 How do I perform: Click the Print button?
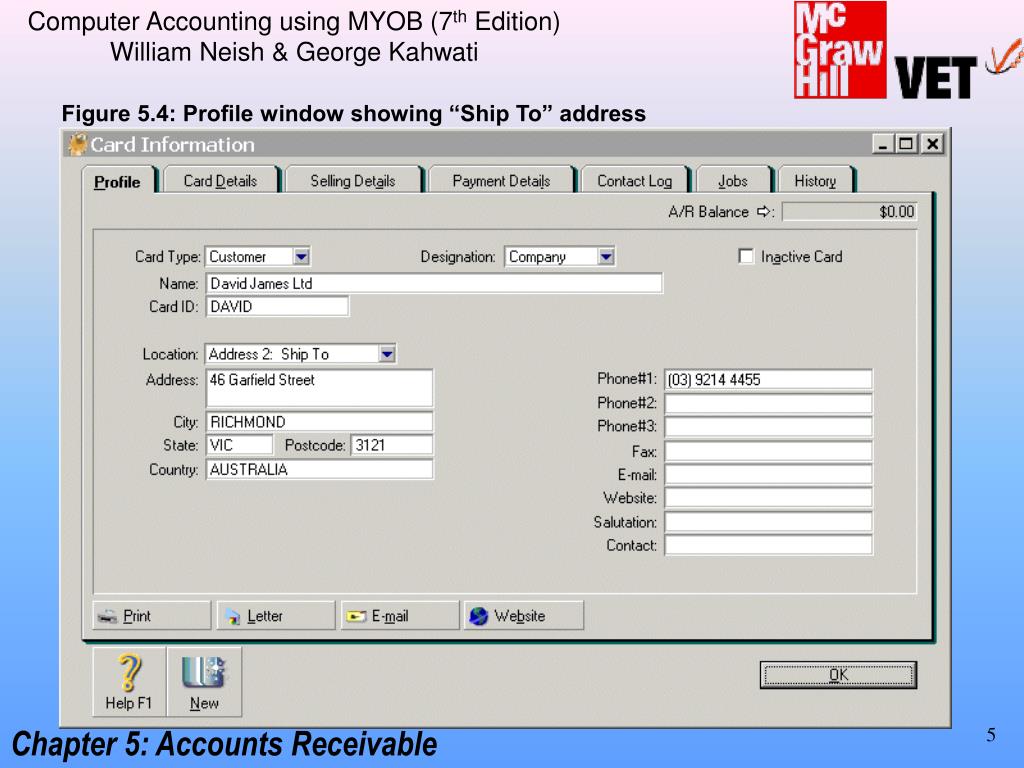pos(152,616)
